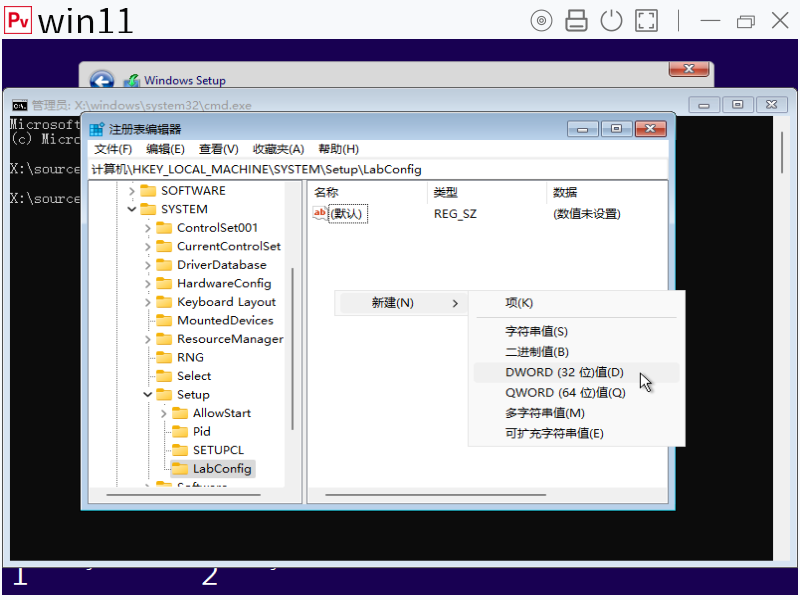The height and width of the screenshot is (600, 800).
Task: Expand the ControlSet001 key
Action: 147,228
